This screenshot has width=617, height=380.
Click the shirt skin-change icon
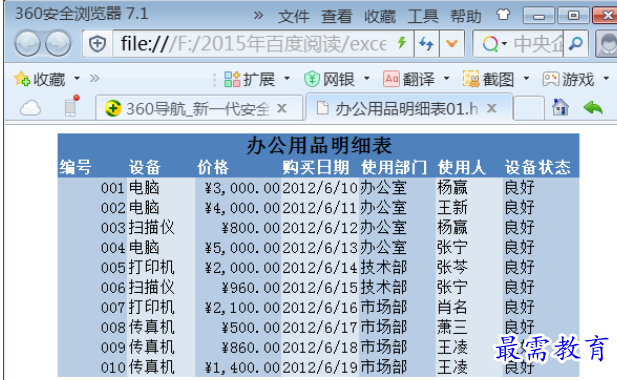point(503,15)
